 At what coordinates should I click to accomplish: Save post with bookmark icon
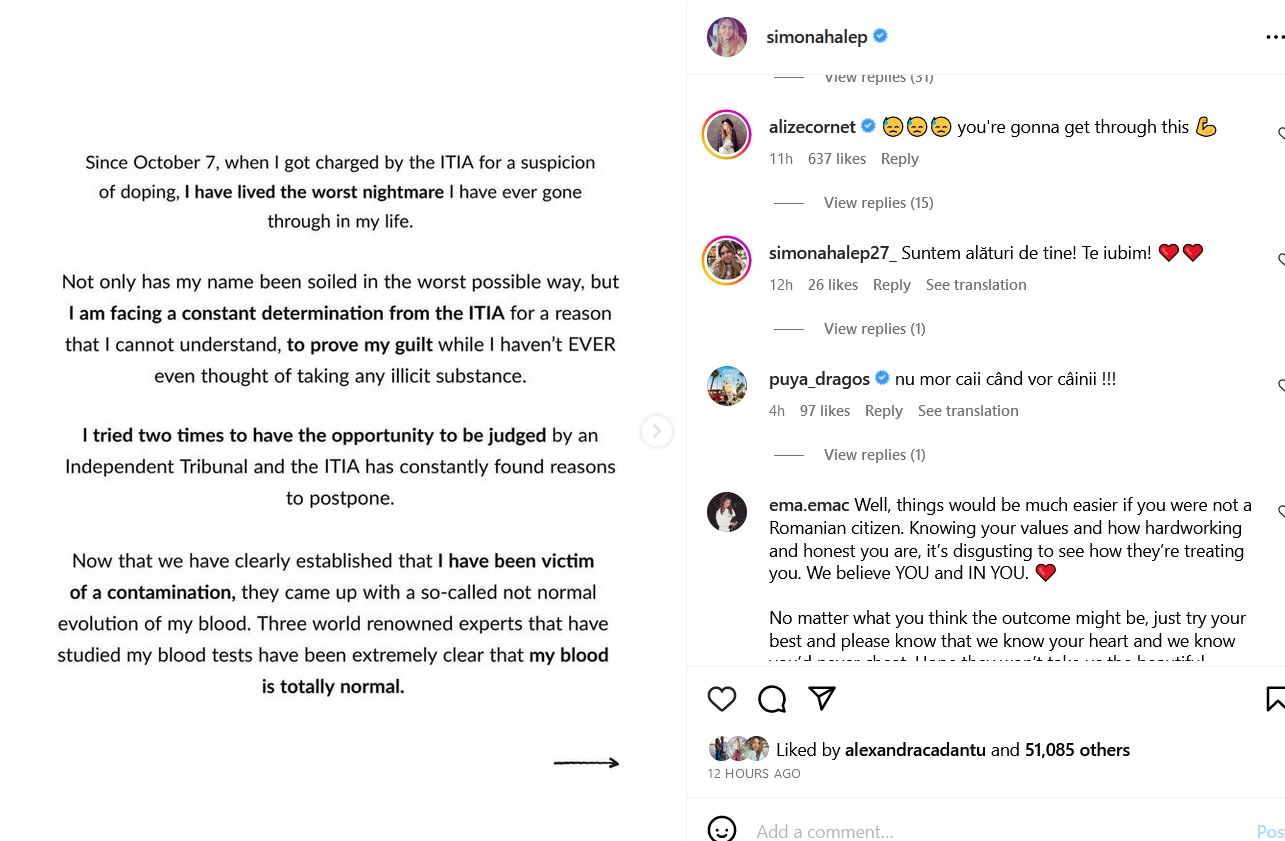pos(1275,698)
